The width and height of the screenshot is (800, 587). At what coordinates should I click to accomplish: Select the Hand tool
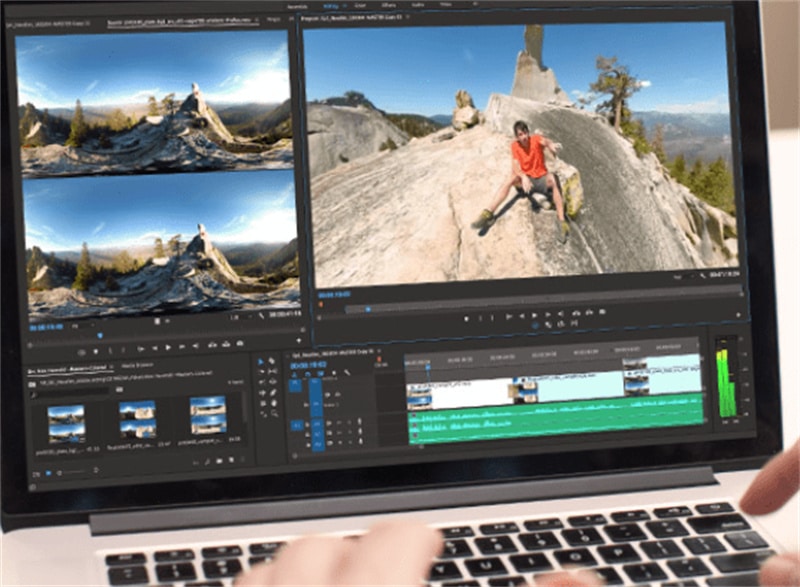[x=274, y=403]
